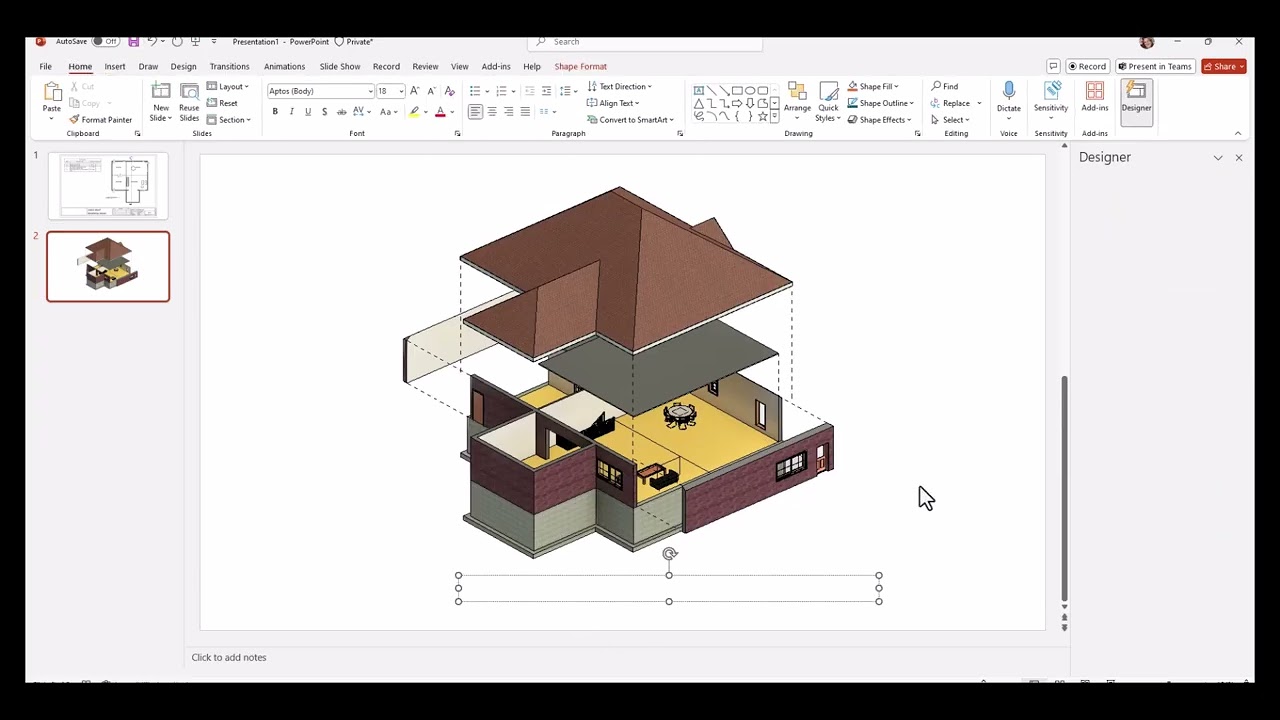
Task: Click the Find button
Action: point(945,87)
